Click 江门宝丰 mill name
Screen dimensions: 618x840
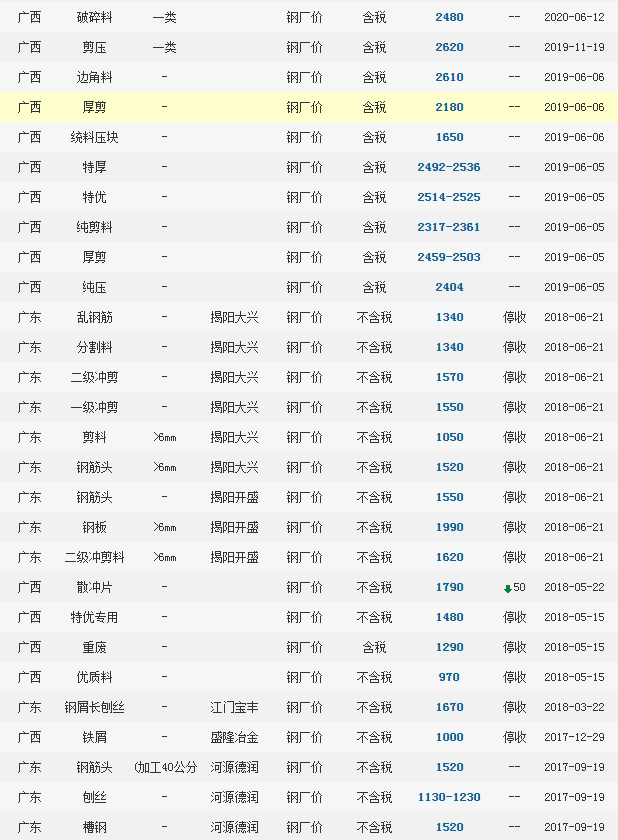[234, 707]
